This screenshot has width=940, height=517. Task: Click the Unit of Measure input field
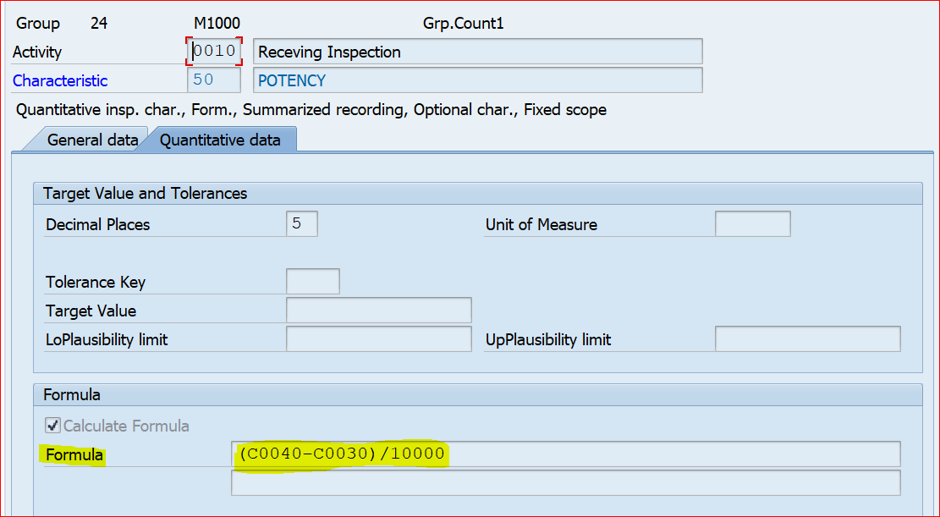click(x=753, y=224)
